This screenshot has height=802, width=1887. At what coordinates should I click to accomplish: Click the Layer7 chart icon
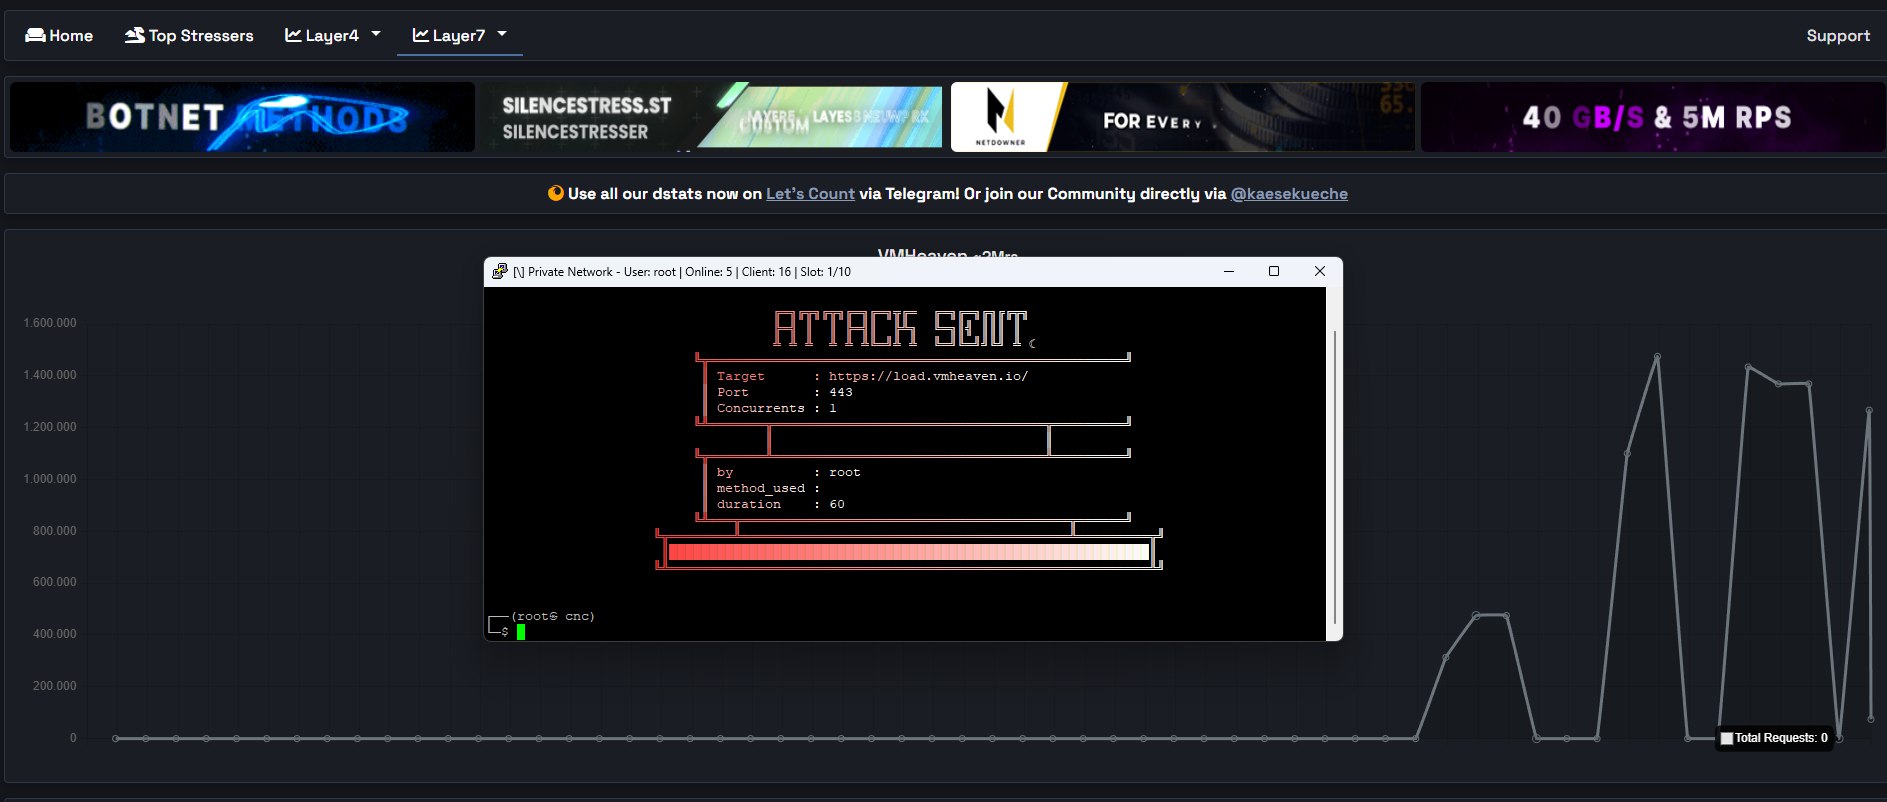pyautogui.click(x=421, y=35)
